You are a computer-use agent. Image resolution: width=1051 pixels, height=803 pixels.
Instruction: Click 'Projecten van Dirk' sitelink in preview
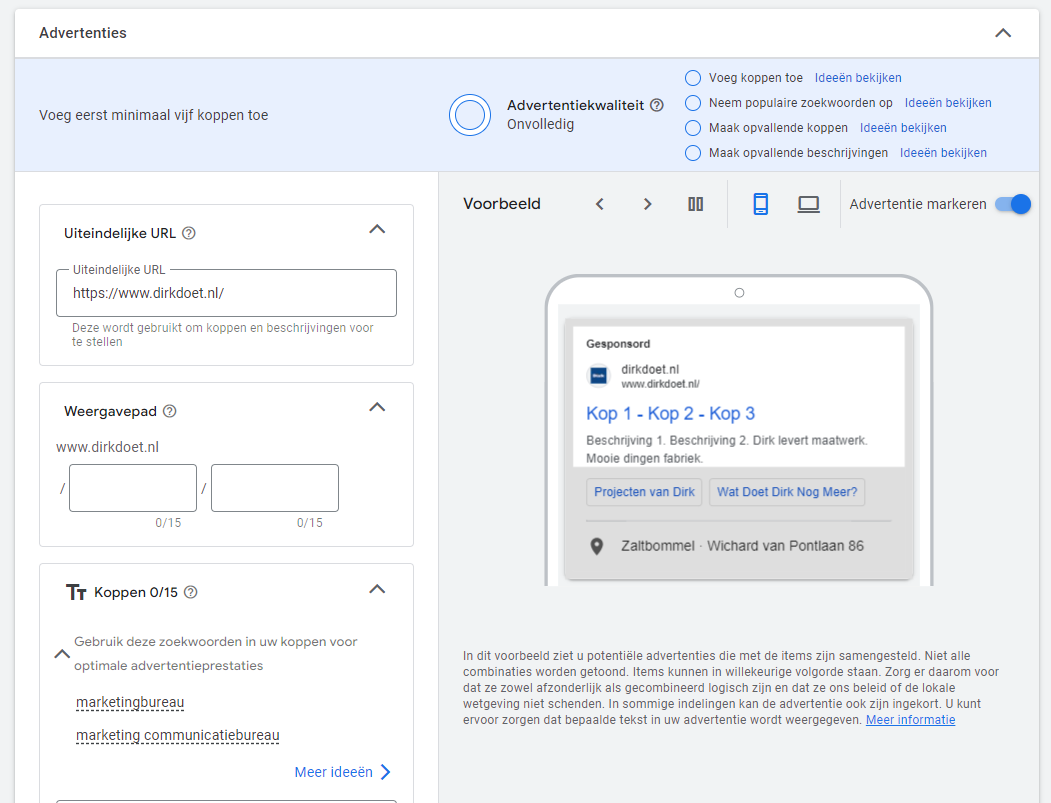click(x=644, y=492)
